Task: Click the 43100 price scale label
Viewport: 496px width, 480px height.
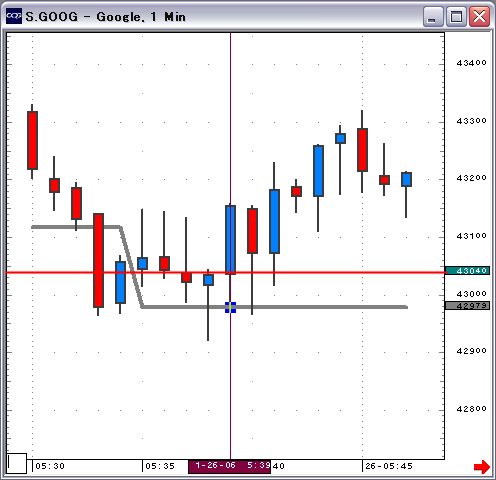Action: 471,236
